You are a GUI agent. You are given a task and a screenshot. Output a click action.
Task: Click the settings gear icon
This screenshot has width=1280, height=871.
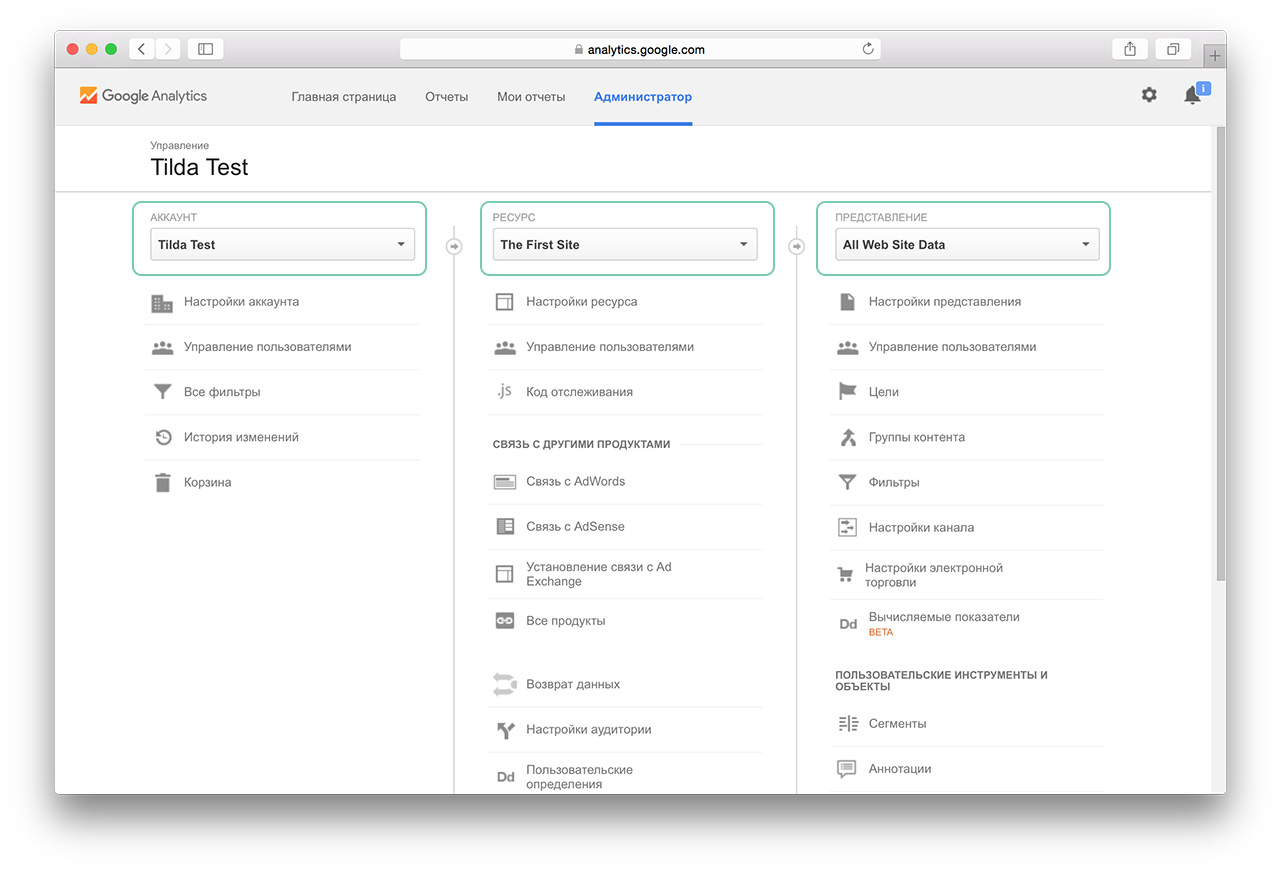click(1149, 95)
